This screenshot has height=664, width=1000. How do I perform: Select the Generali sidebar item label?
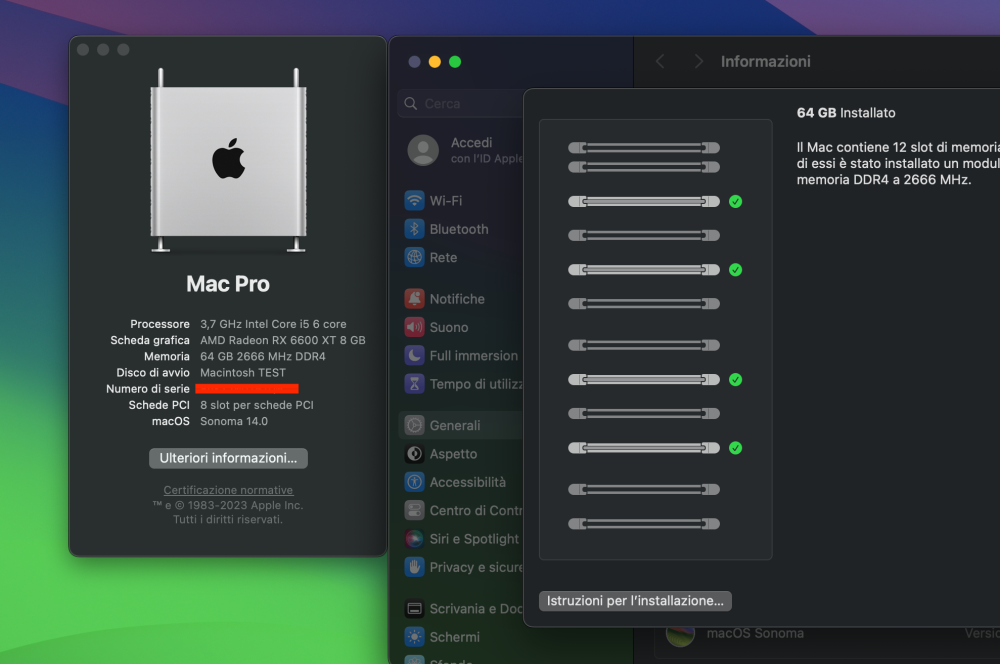455,425
